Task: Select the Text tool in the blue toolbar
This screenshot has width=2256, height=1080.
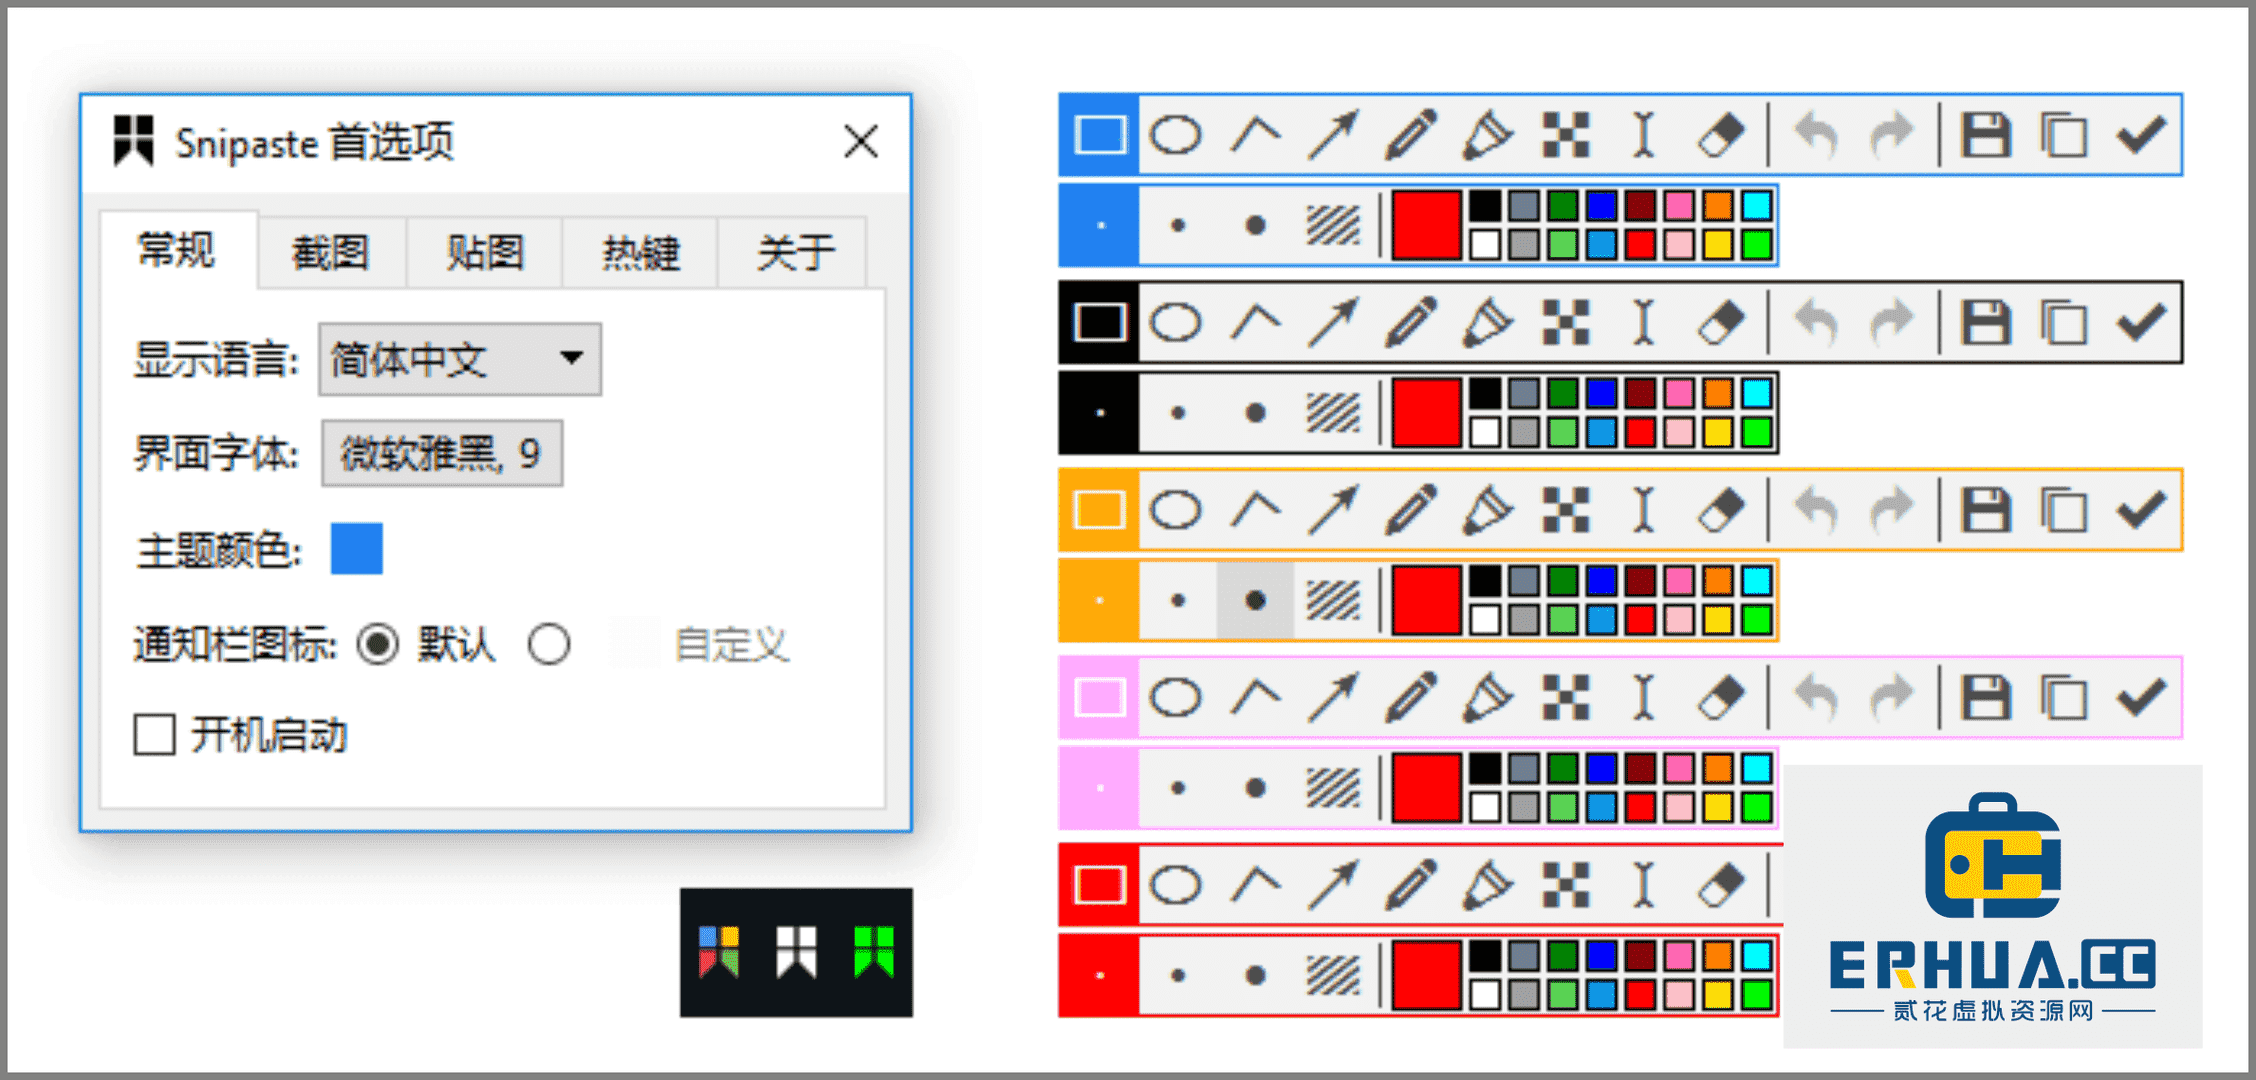Action: coord(1643,135)
